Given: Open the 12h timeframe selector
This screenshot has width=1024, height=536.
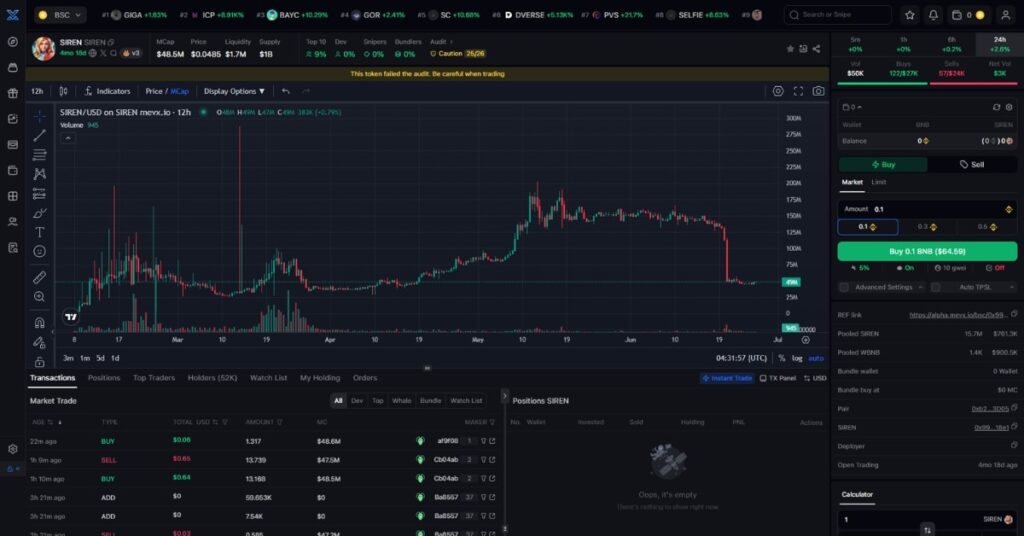Looking at the screenshot, I should tap(37, 91).
